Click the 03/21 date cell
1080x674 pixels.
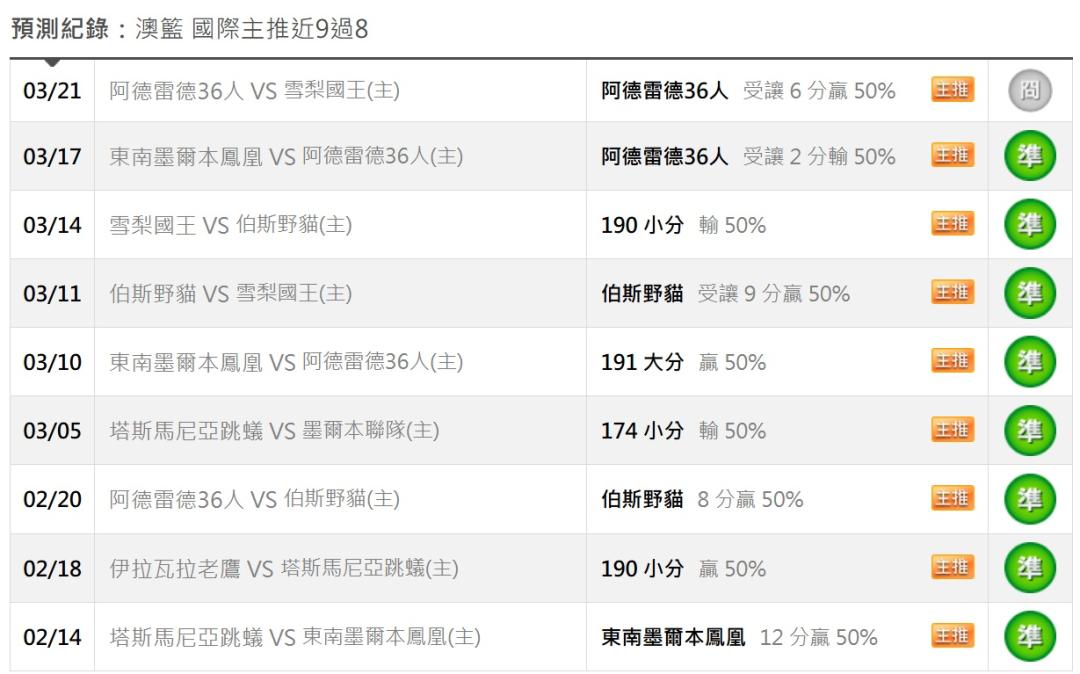click(x=52, y=91)
